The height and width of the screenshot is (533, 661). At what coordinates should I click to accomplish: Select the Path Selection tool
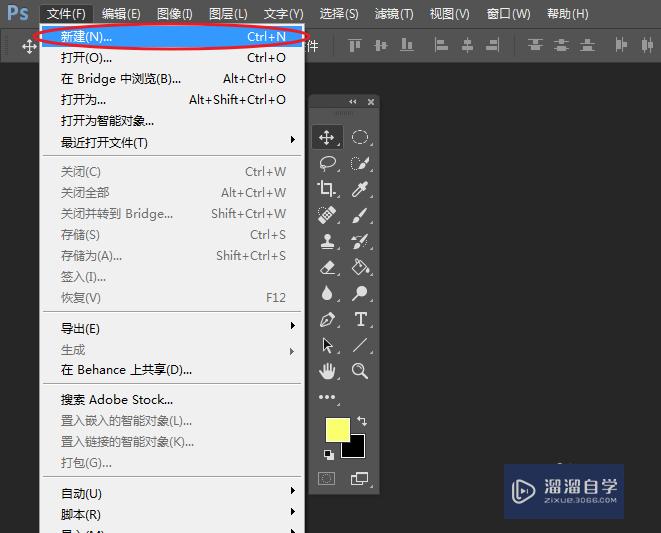click(x=327, y=345)
